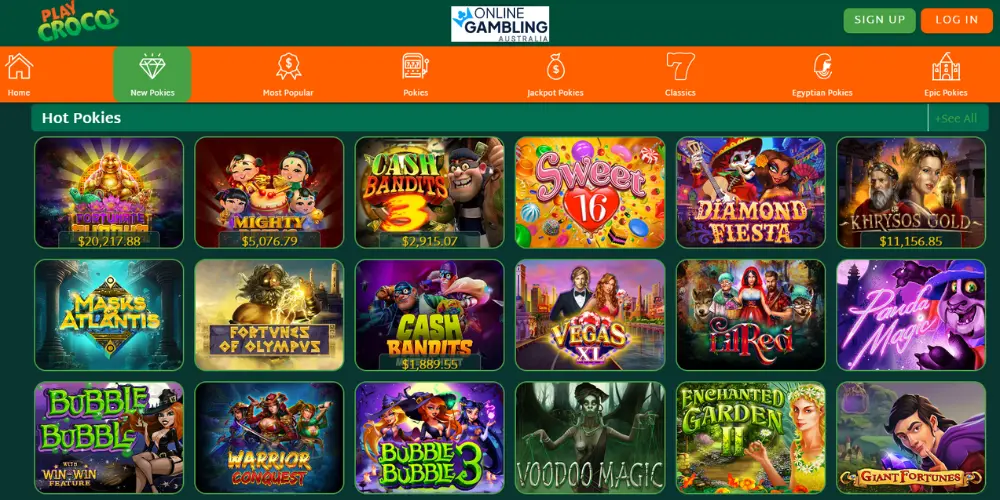
Task: Launch the Cash Bandits 3 game
Action: click(x=430, y=193)
